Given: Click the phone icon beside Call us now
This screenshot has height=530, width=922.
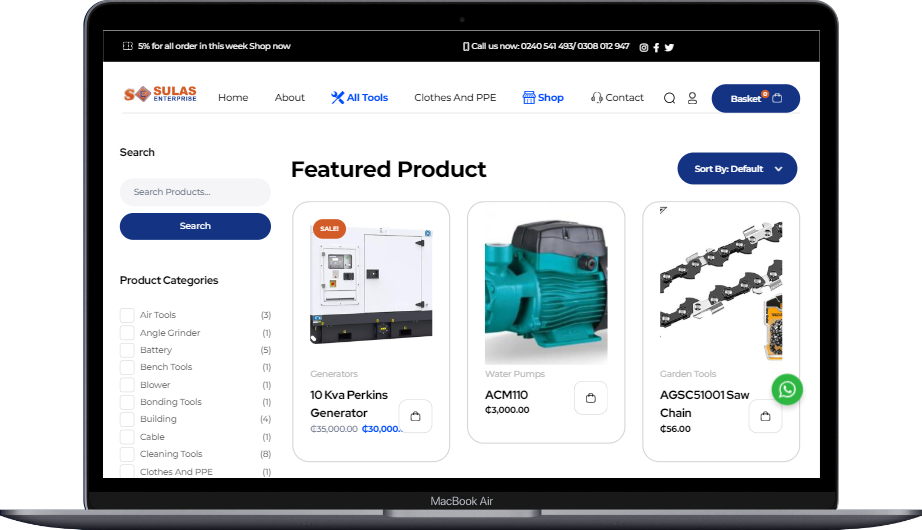Looking at the screenshot, I should pos(466,46).
